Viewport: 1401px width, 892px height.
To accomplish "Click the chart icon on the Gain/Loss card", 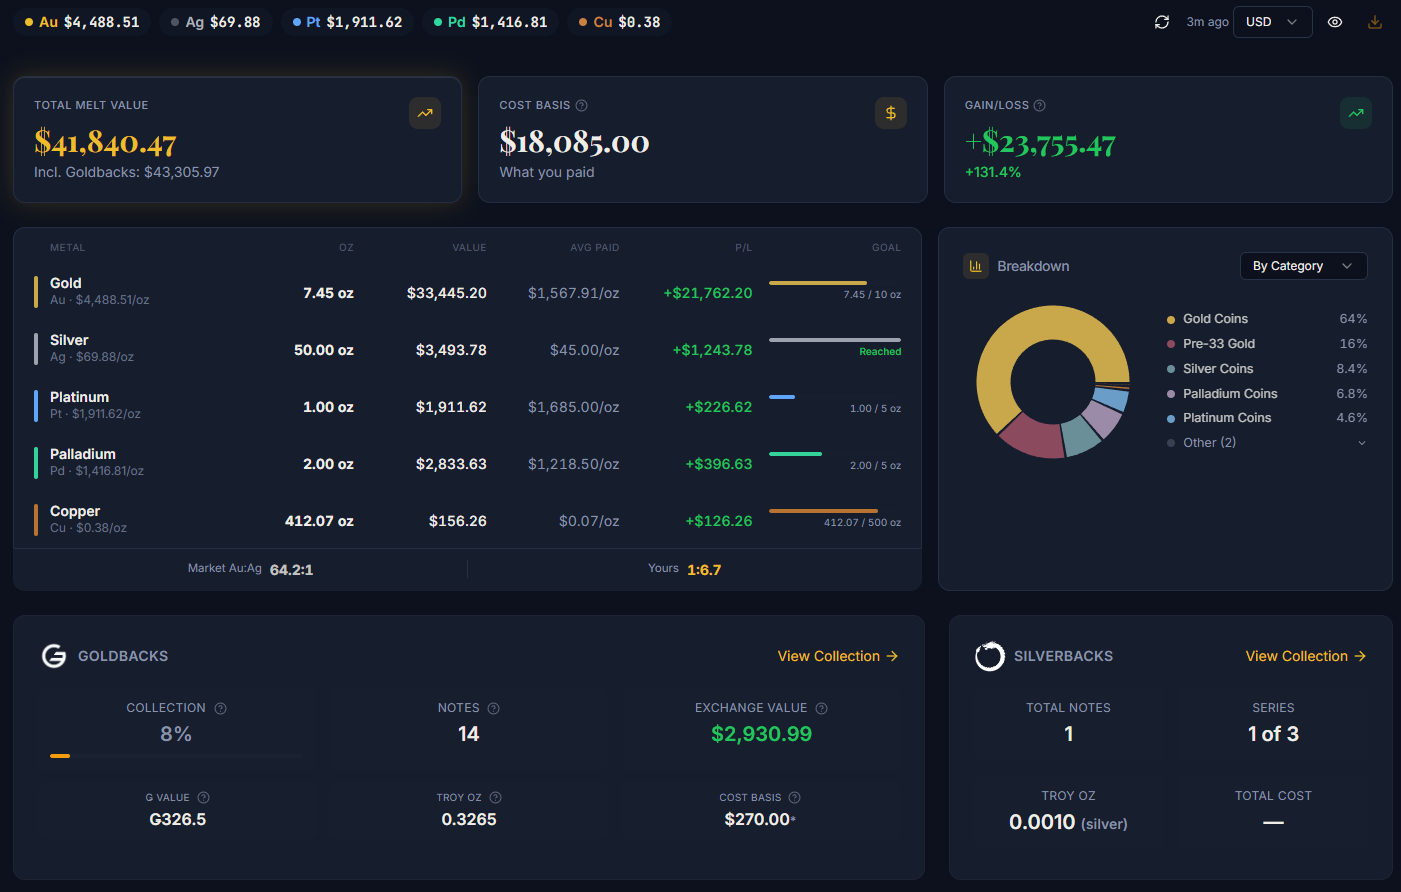I will (1356, 113).
